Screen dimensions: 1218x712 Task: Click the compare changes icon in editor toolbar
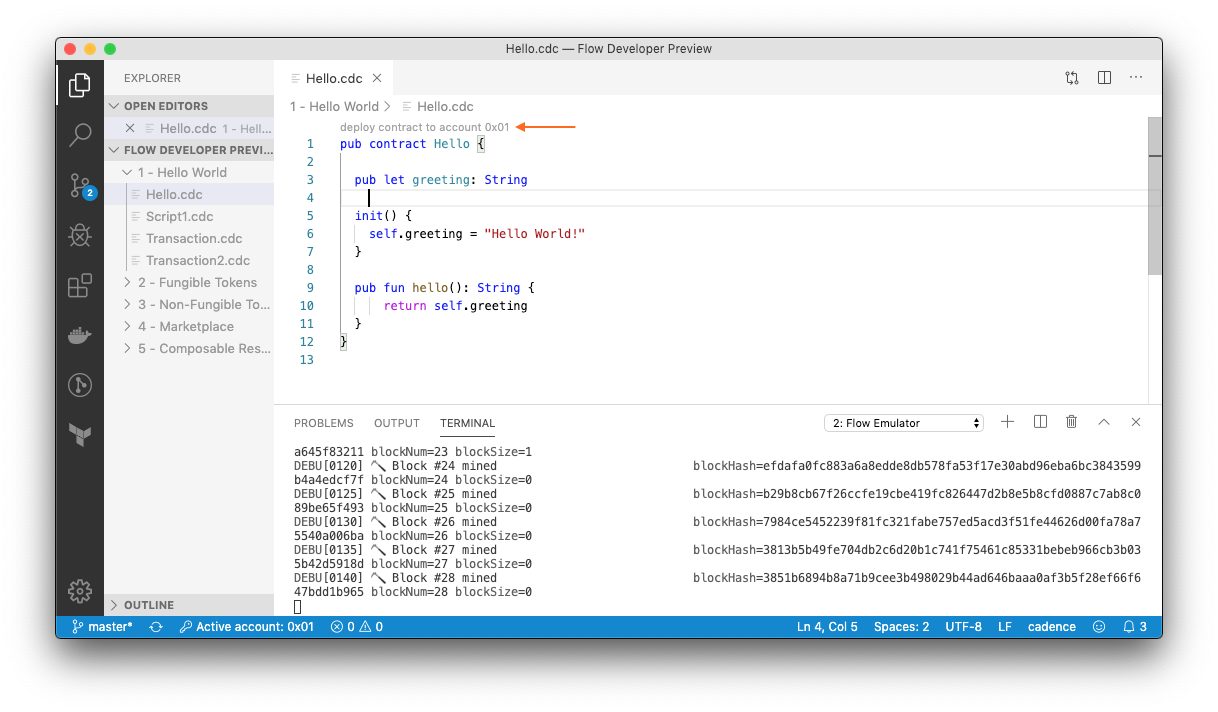[1072, 77]
